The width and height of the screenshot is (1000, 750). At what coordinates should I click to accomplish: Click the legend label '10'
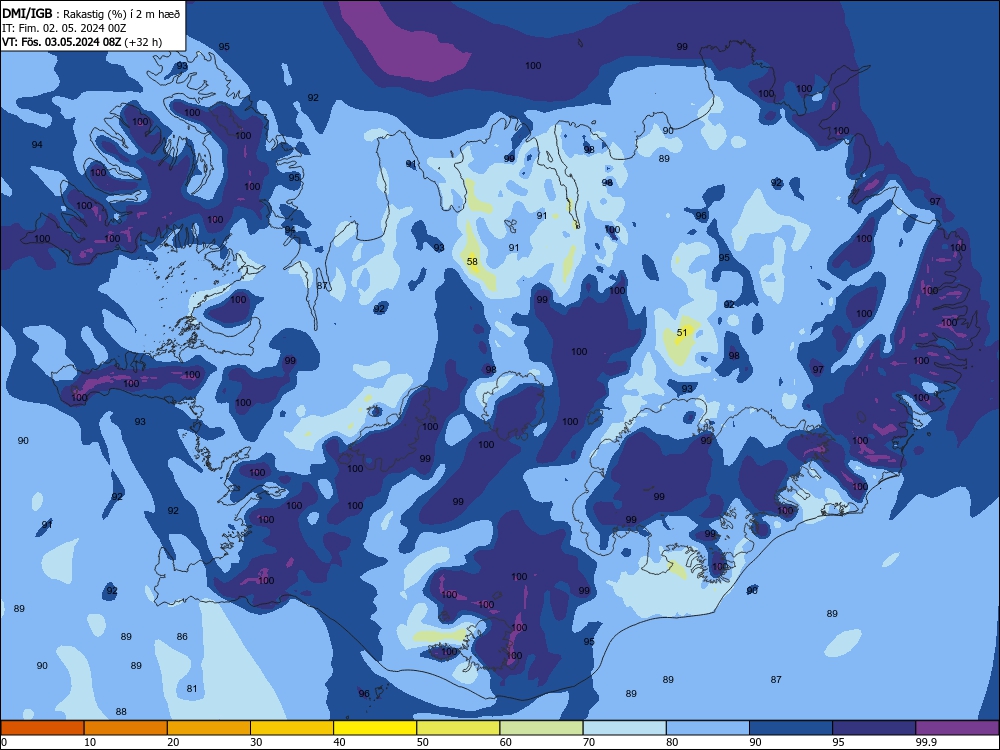click(90, 742)
